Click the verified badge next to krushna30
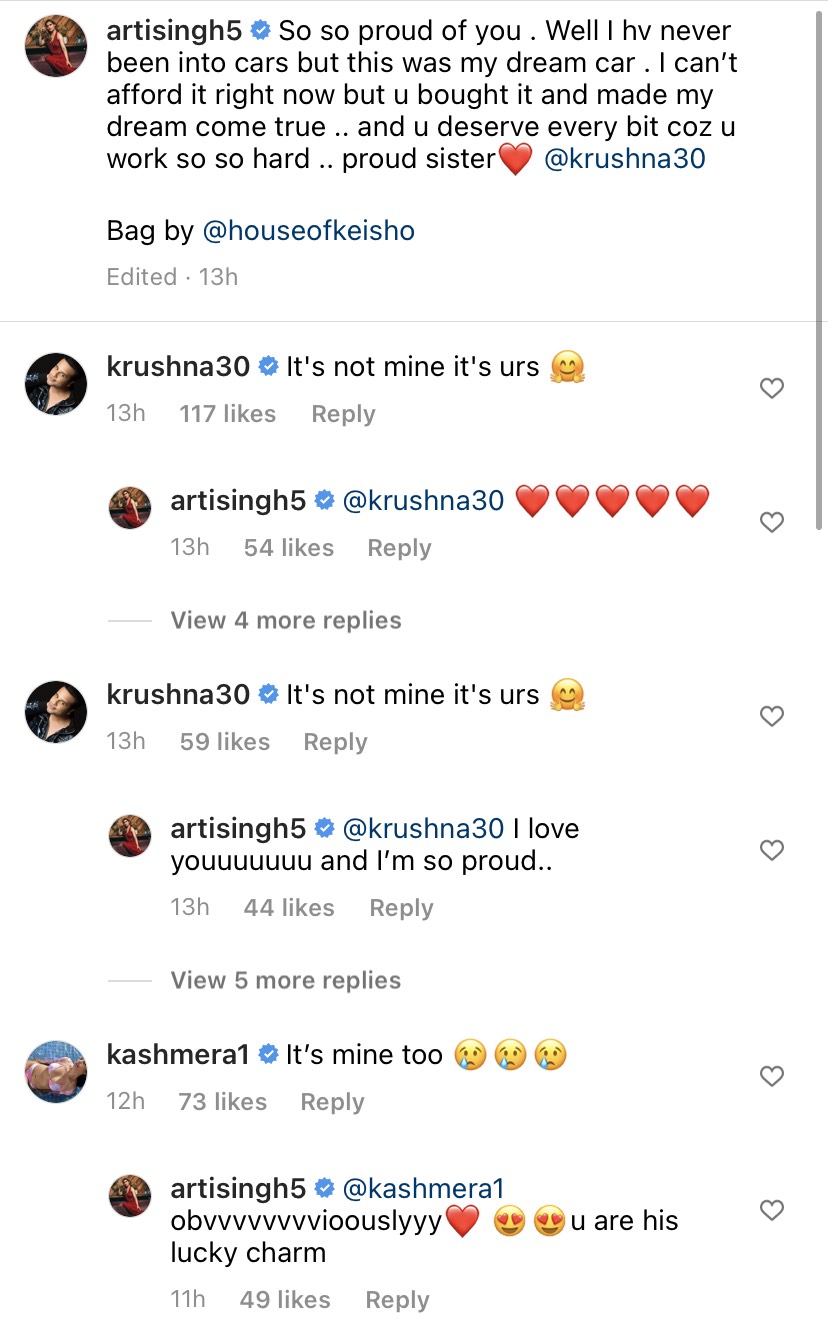 (266, 366)
